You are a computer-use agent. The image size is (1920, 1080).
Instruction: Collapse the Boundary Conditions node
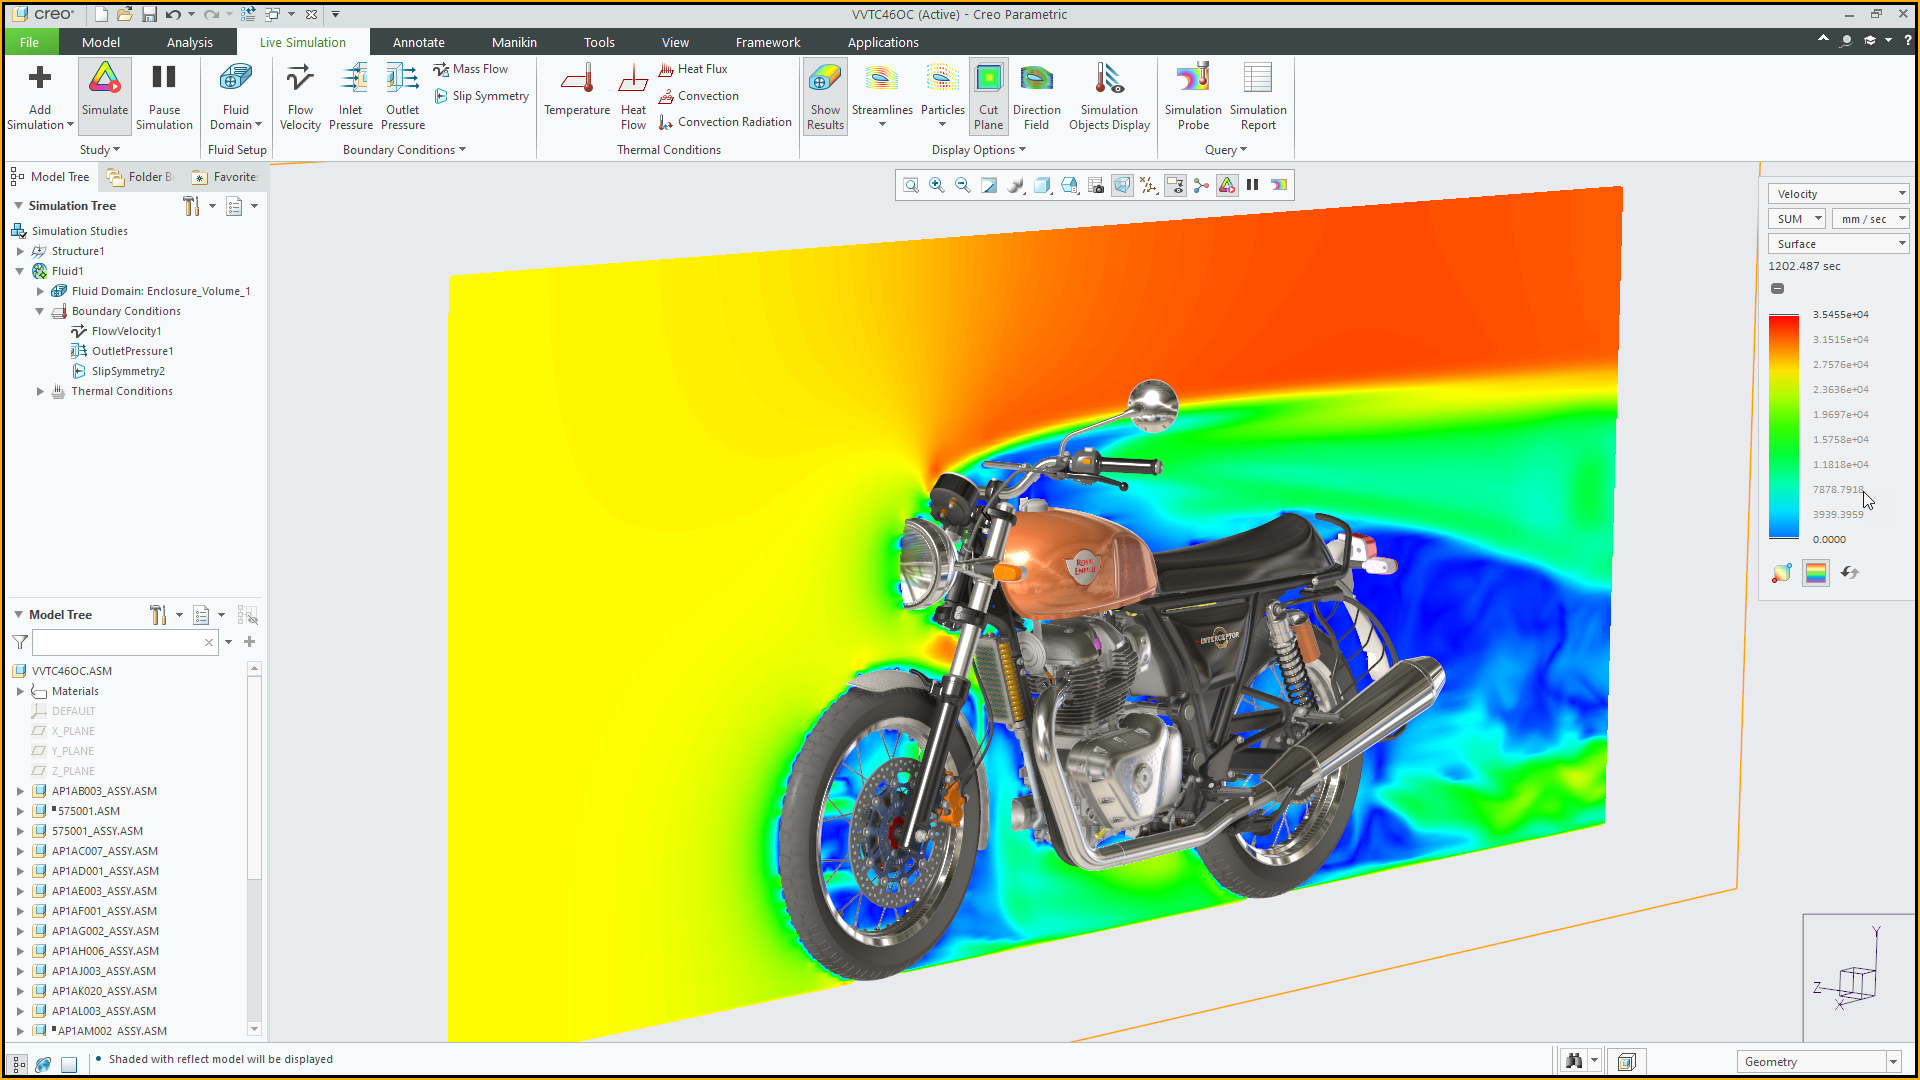(x=40, y=311)
